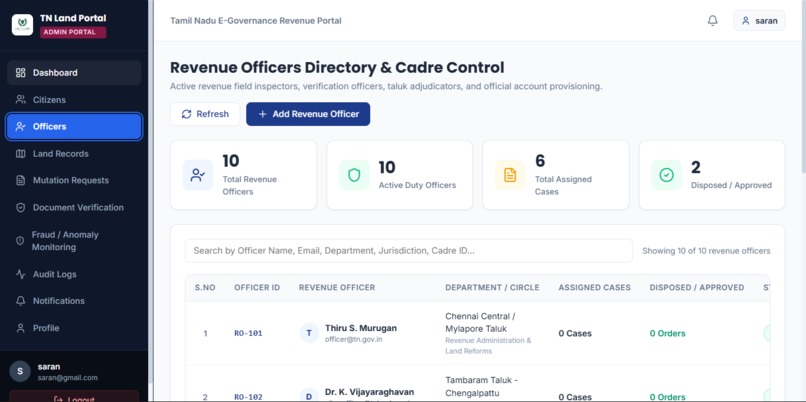Viewport: 806px width, 402px height.
Task: Click 0 Cases in RO-101 row
Action: (575, 333)
